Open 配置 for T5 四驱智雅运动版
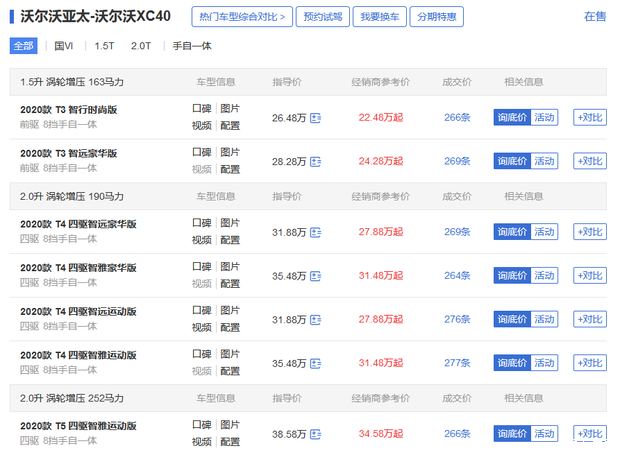620x455 pixels. tap(230, 442)
